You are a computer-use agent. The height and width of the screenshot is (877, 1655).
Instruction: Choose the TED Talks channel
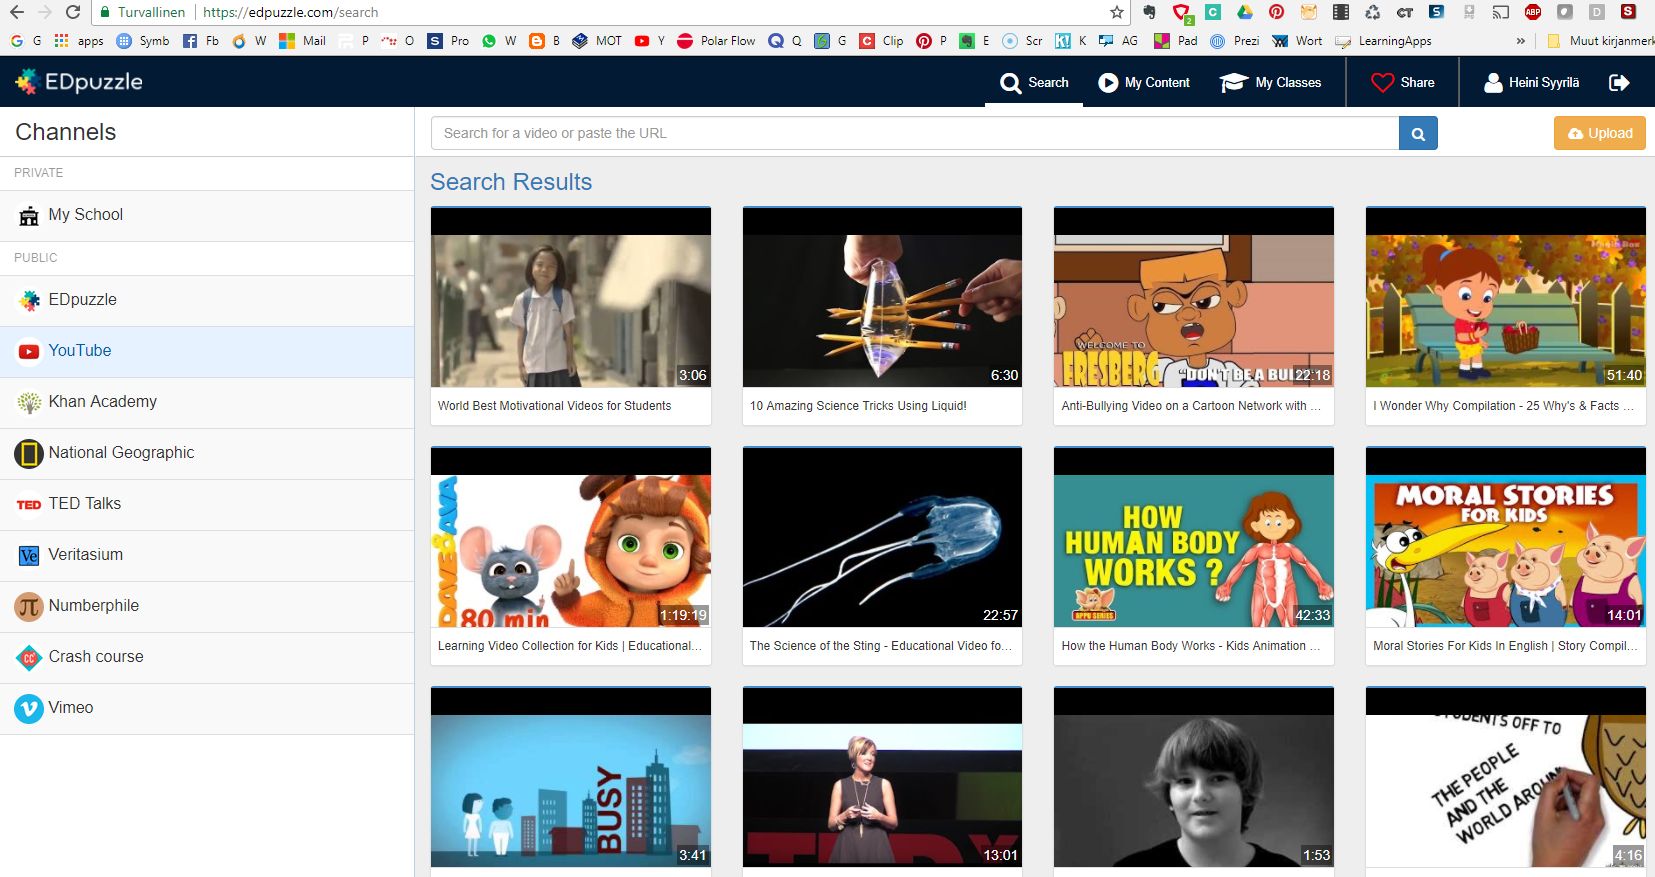[84, 504]
